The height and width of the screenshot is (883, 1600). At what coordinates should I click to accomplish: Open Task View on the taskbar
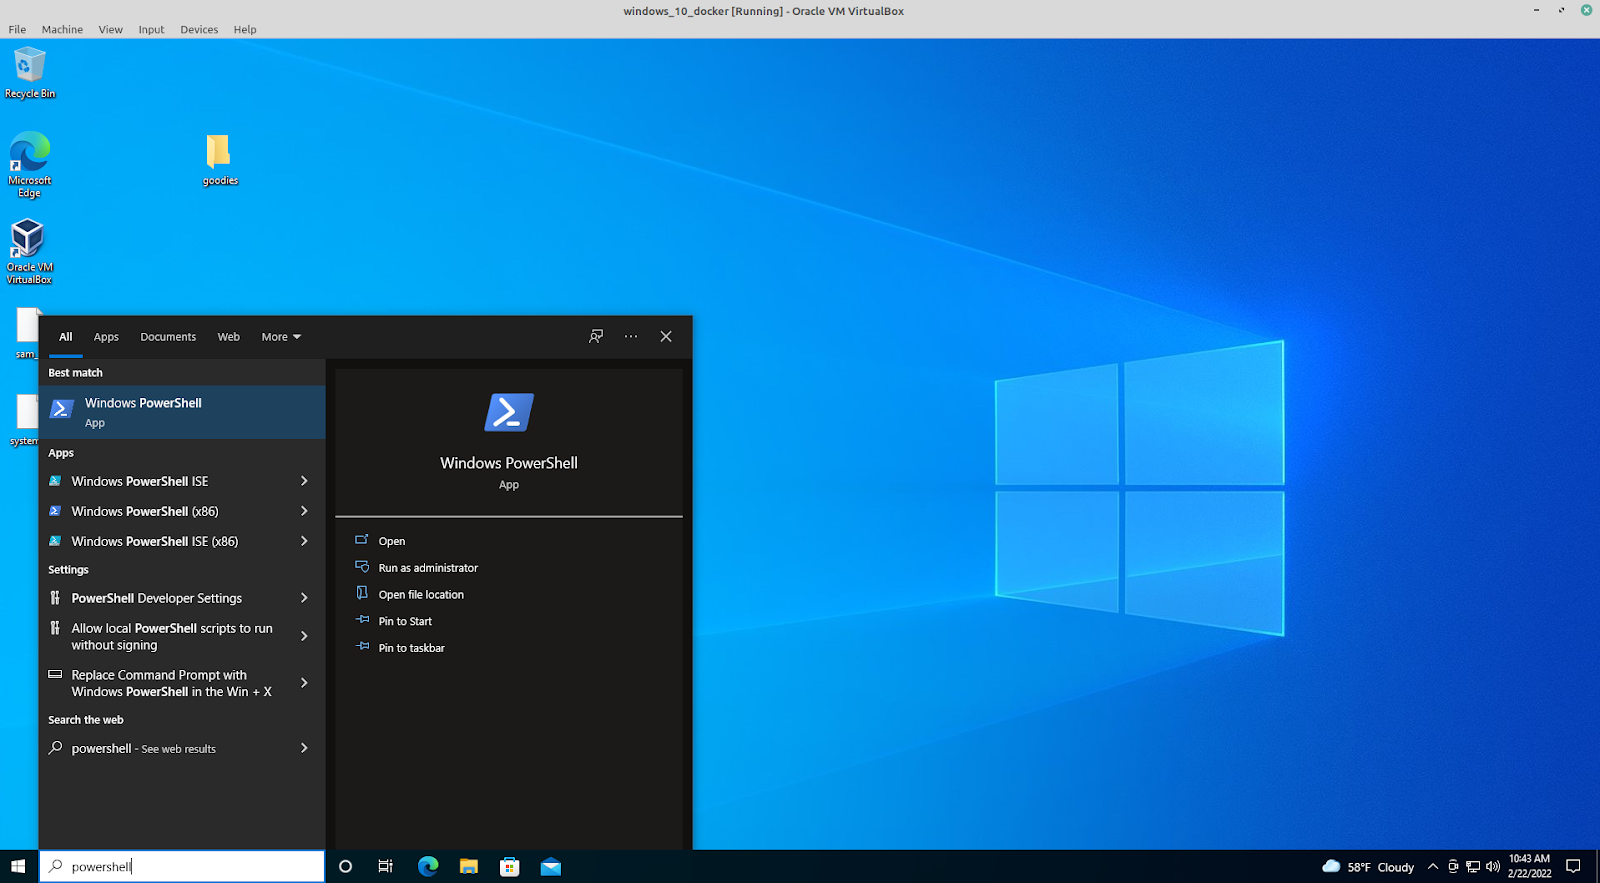tap(385, 866)
